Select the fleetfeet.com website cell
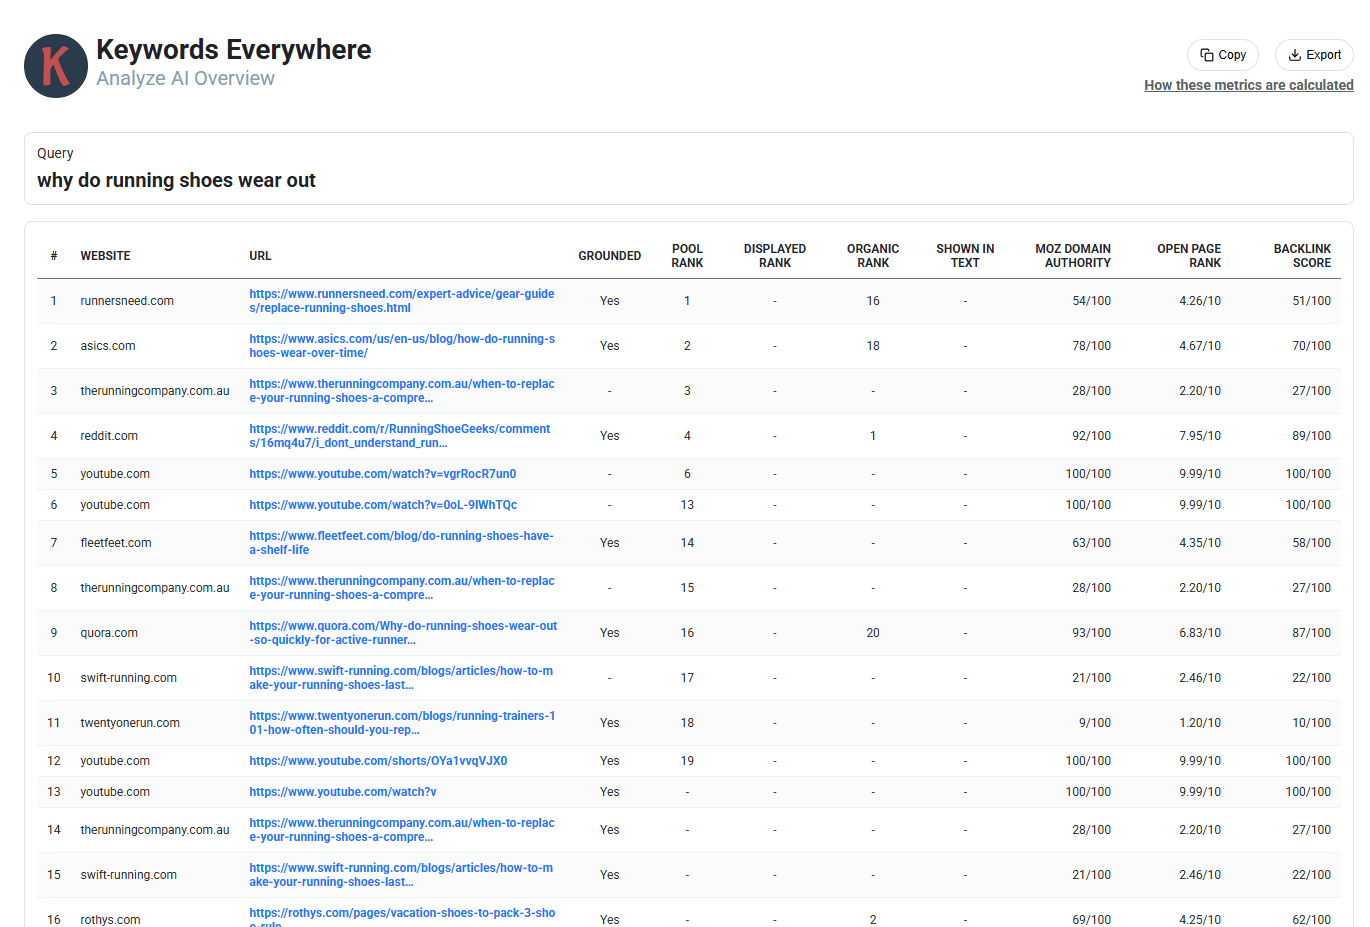1370x927 pixels. tap(116, 543)
